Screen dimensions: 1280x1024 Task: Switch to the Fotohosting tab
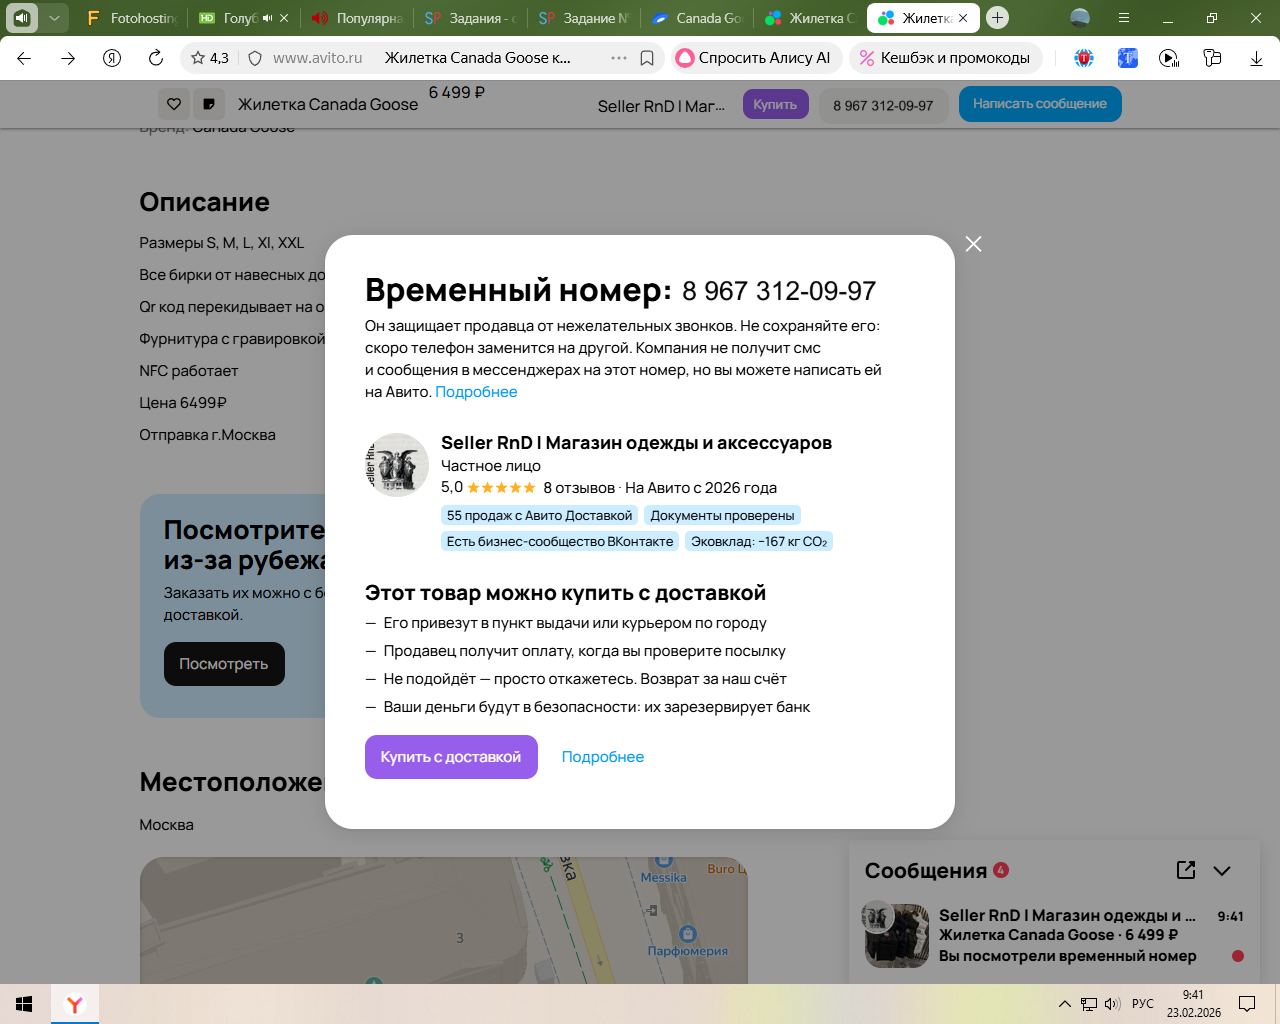[x=131, y=18]
